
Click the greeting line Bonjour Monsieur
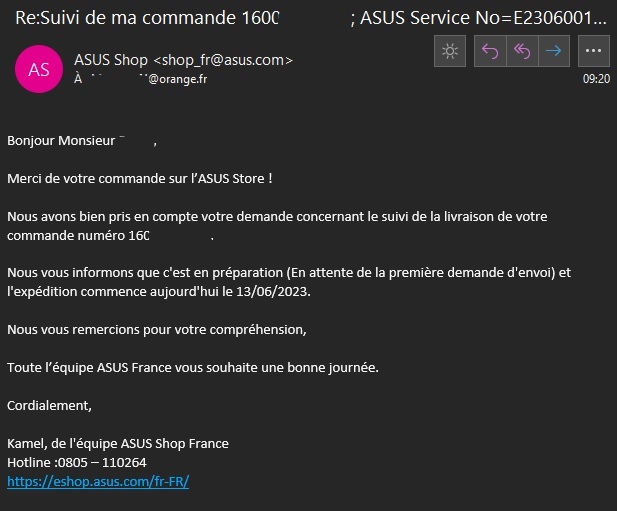click(x=60, y=141)
